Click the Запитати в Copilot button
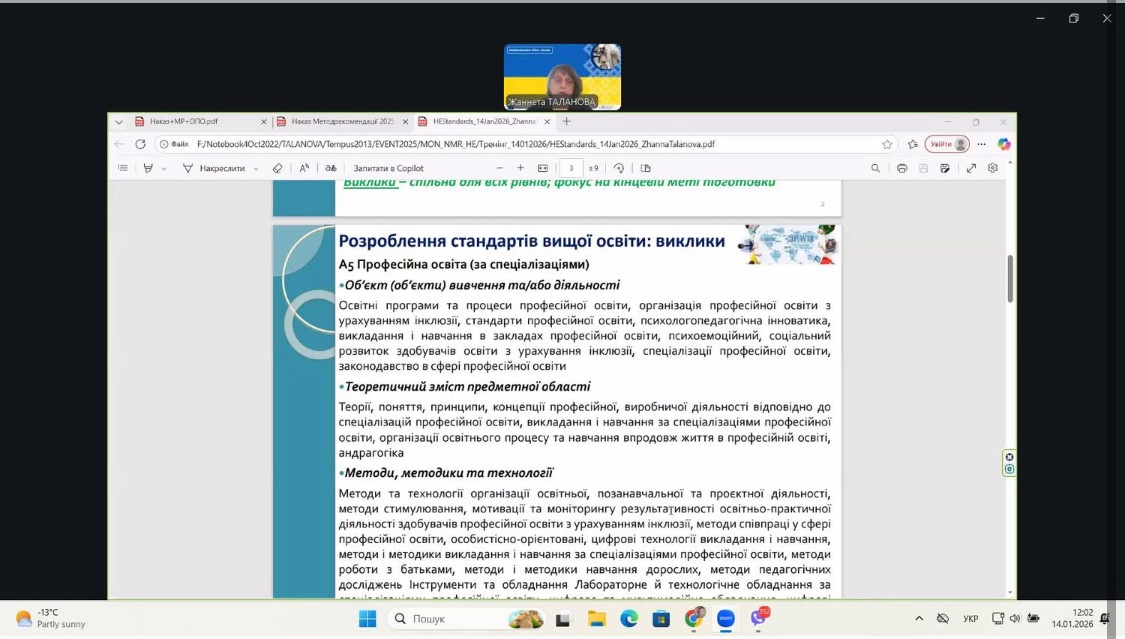1125x639 pixels. tap(388, 168)
